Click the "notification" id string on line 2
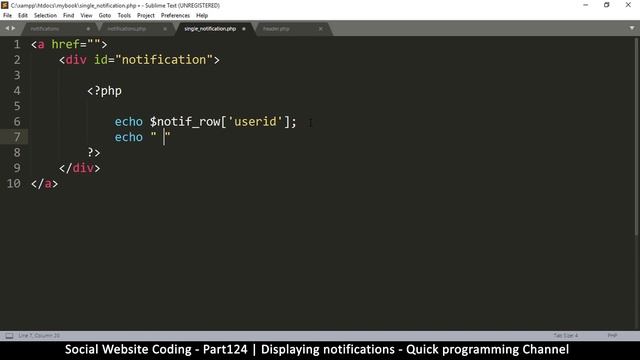640x360 pixels. (164, 60)
